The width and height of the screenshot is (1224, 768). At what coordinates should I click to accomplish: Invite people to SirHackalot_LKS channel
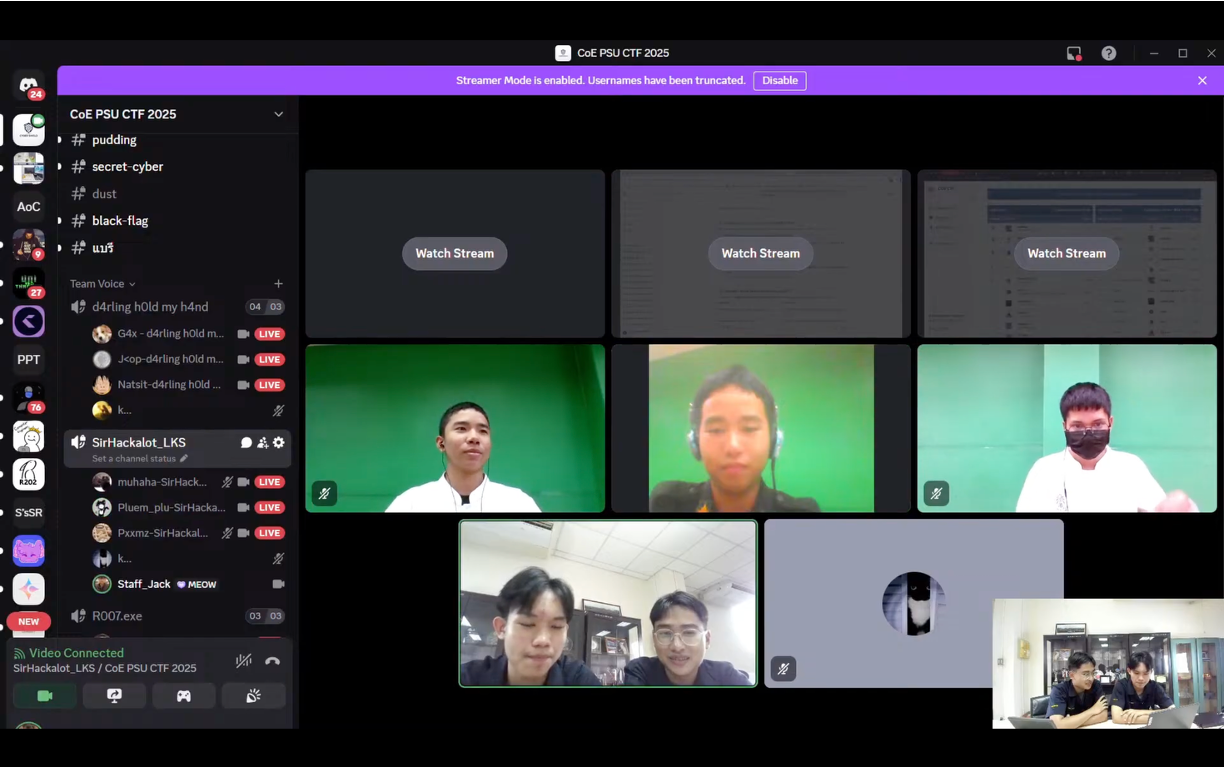262,442
